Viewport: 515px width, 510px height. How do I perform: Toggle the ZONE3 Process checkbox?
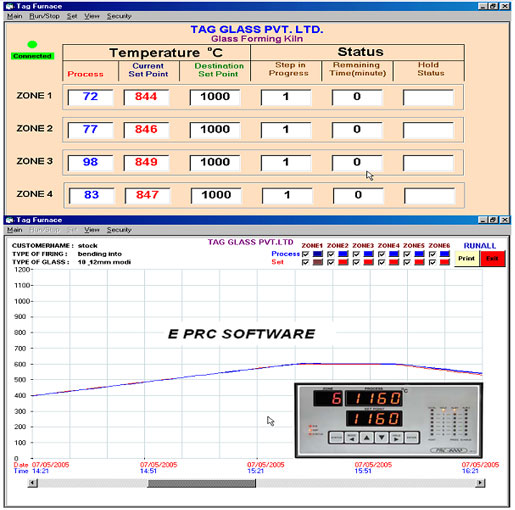pos(356,254)
